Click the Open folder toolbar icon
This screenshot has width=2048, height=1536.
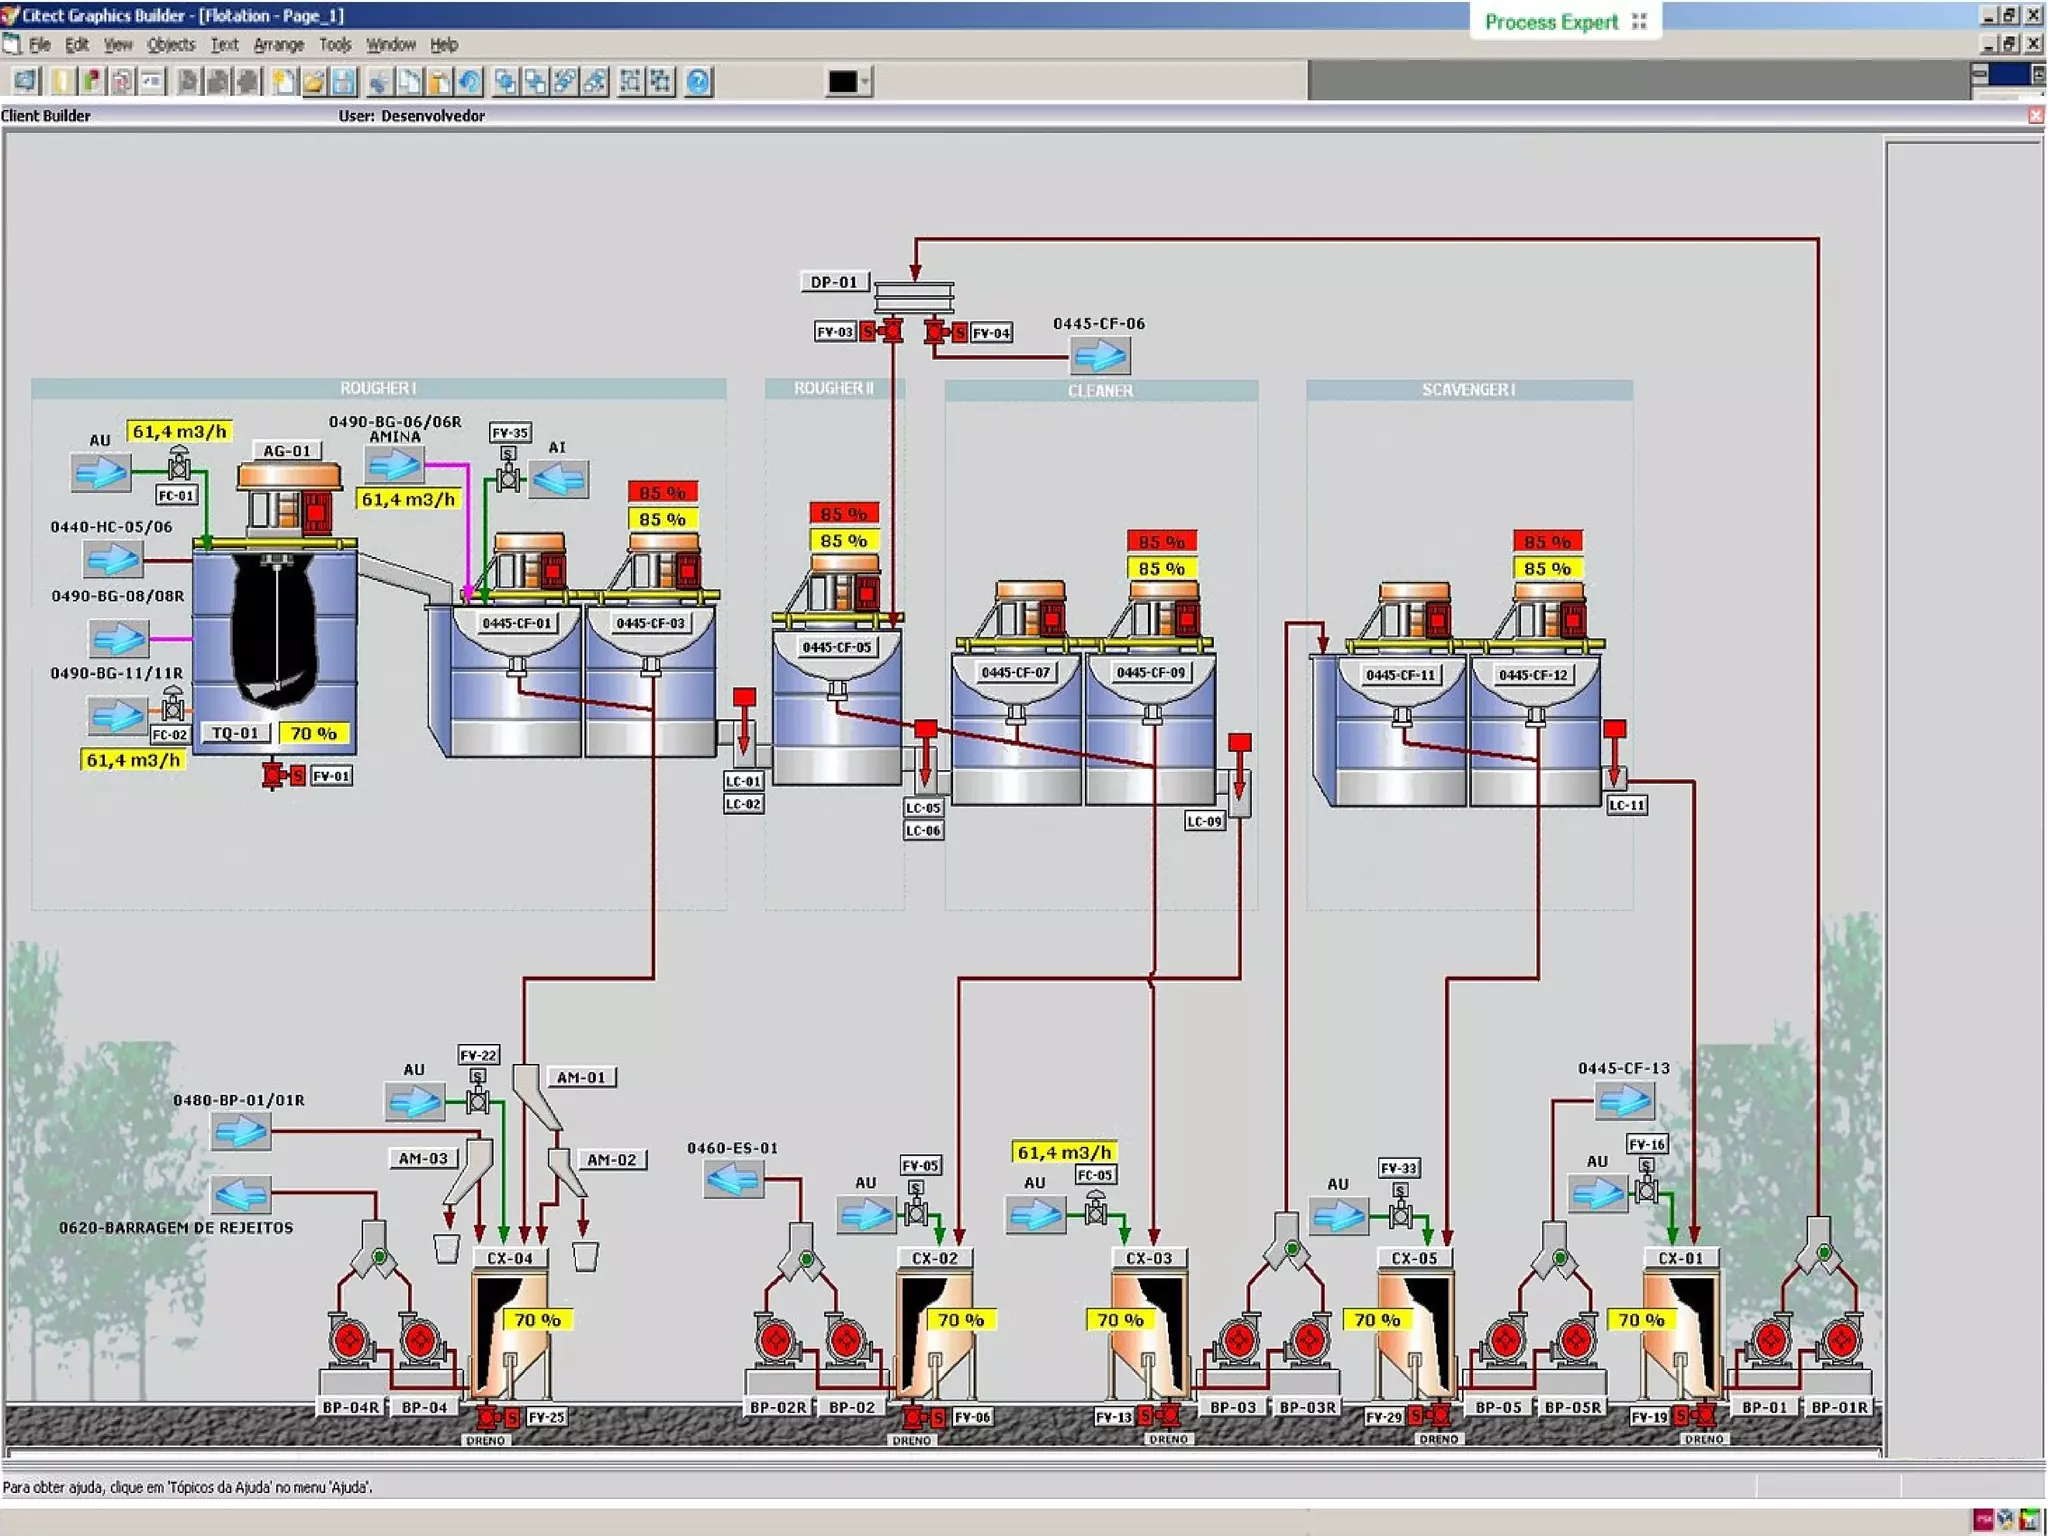[314, 81]
